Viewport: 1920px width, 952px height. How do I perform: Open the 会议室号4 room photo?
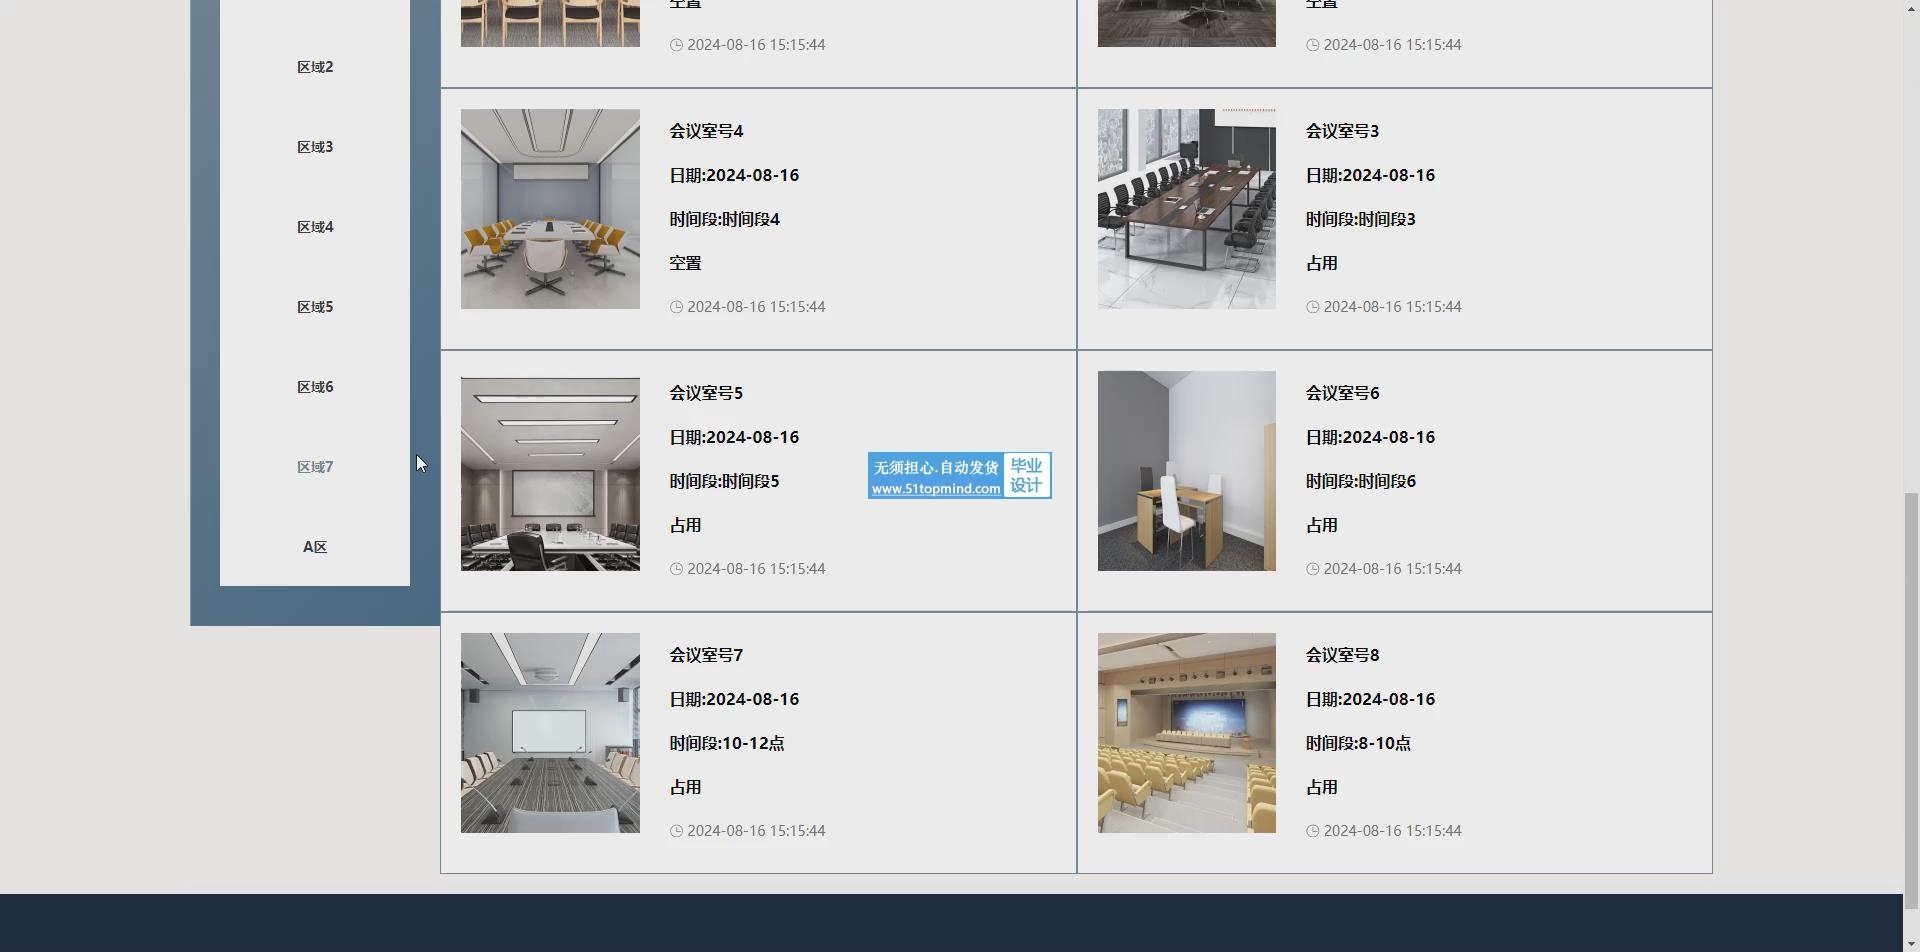550,209
